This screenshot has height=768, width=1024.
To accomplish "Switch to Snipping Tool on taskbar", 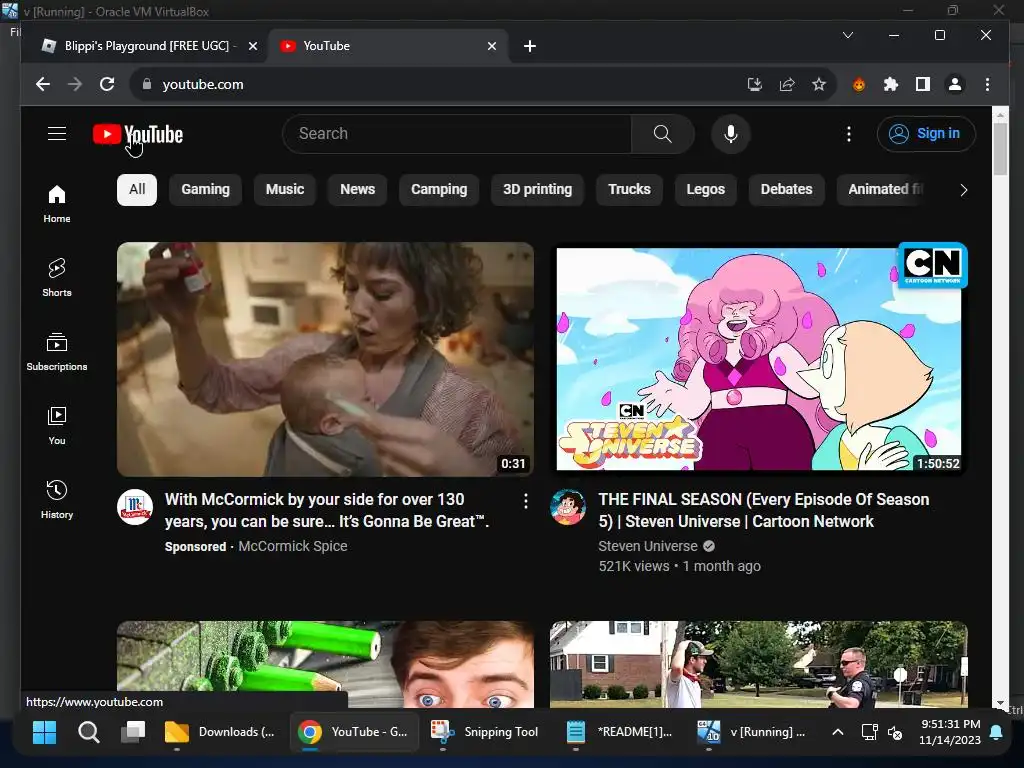I will pos(485,732).
